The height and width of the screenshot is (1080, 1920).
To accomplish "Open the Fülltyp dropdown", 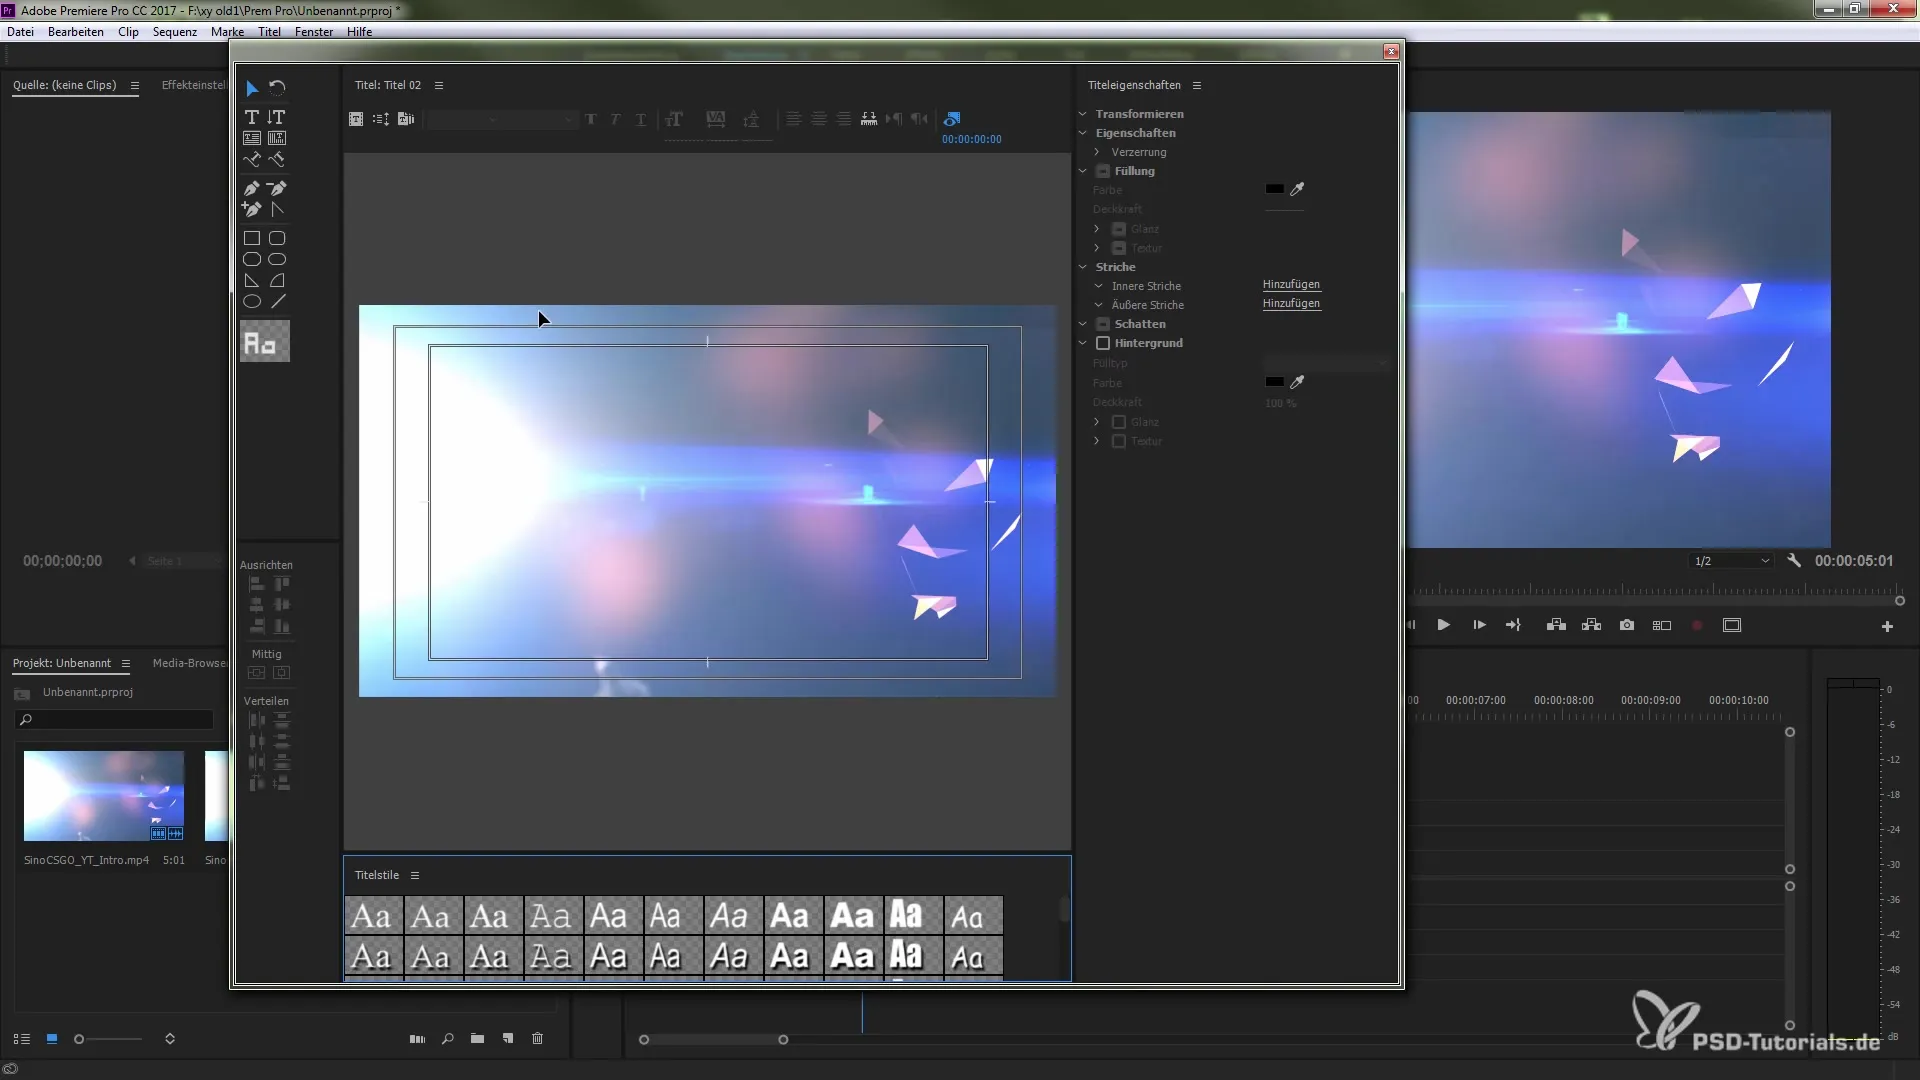I will click(x=1326, y=363).
